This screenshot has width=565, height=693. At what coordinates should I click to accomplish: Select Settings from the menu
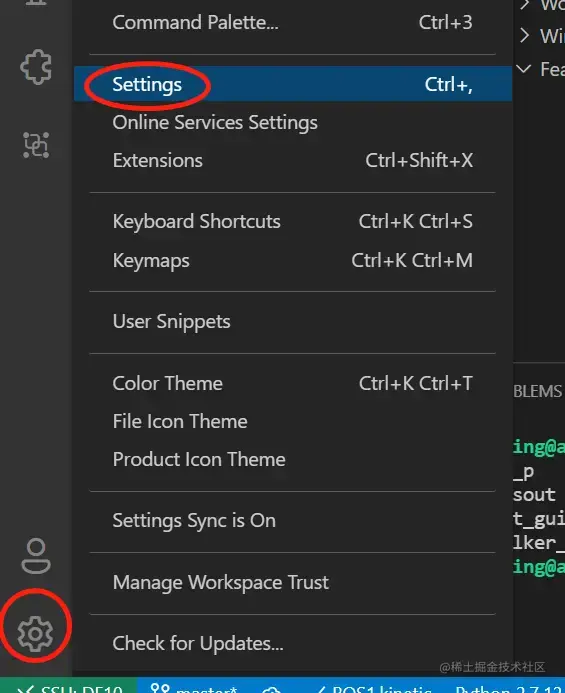[293, 84]
